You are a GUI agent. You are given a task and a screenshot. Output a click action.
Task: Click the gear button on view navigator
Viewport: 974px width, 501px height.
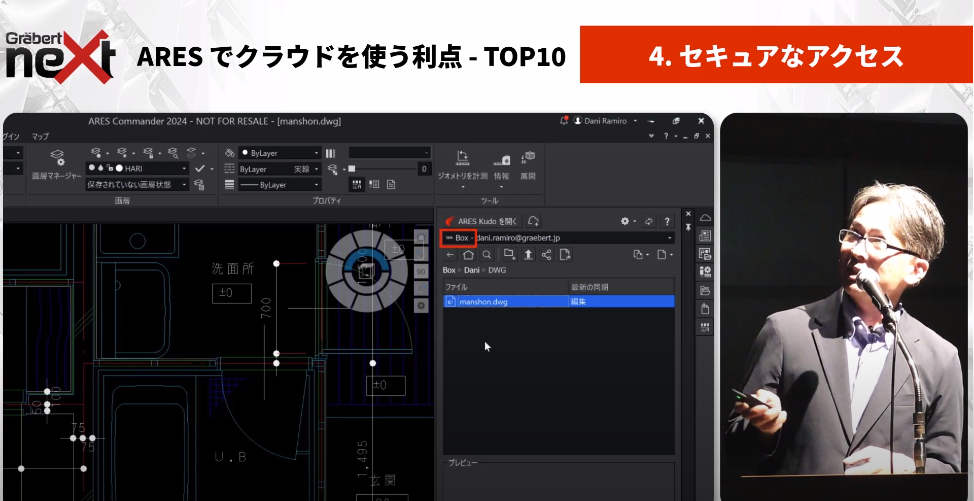421,305
